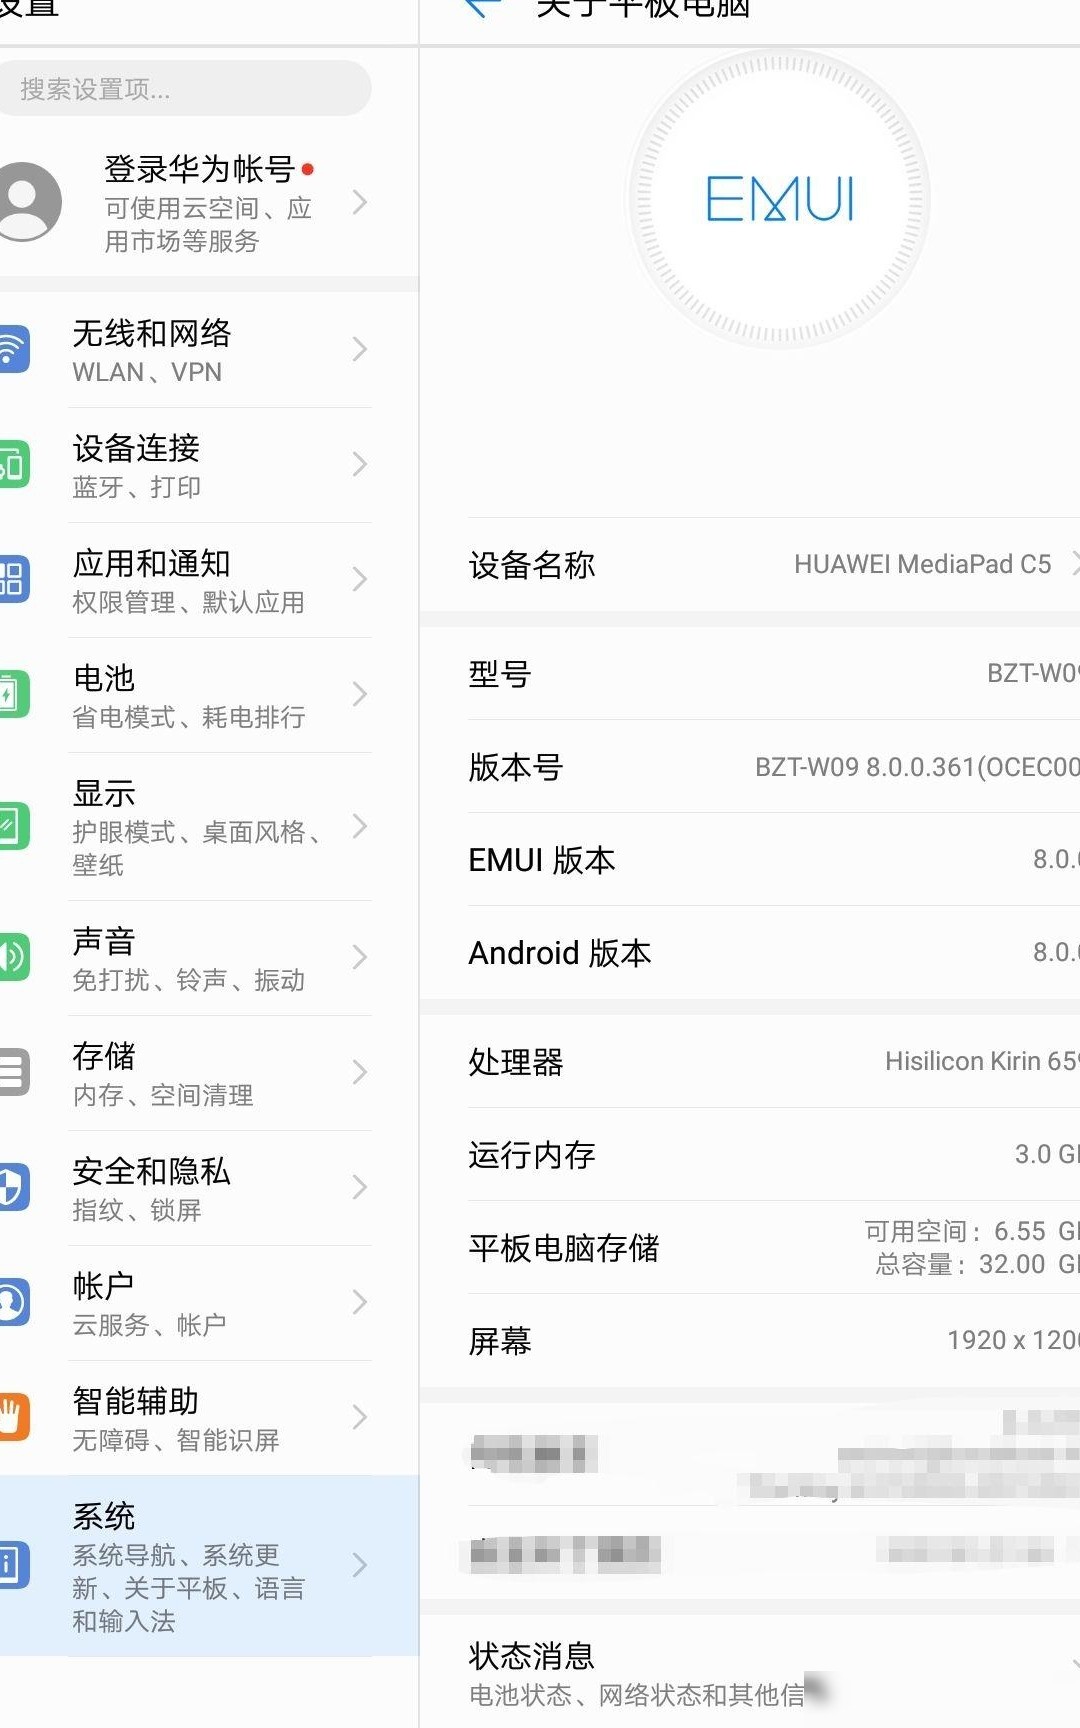Tap the 屏幕 resolution row
The width and height of the screenshot is (1080, 1728).
pyautogui.click(x=750, y=1340)
